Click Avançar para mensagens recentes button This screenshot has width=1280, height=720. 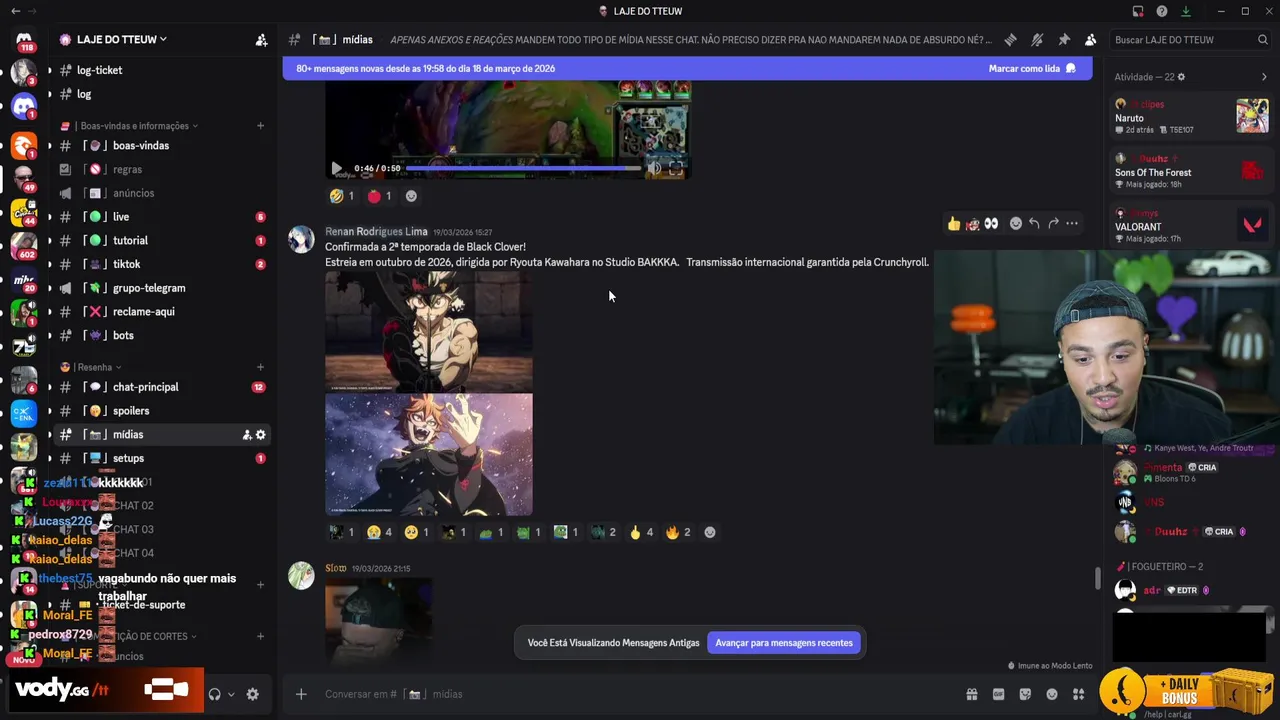click(784, 643)
